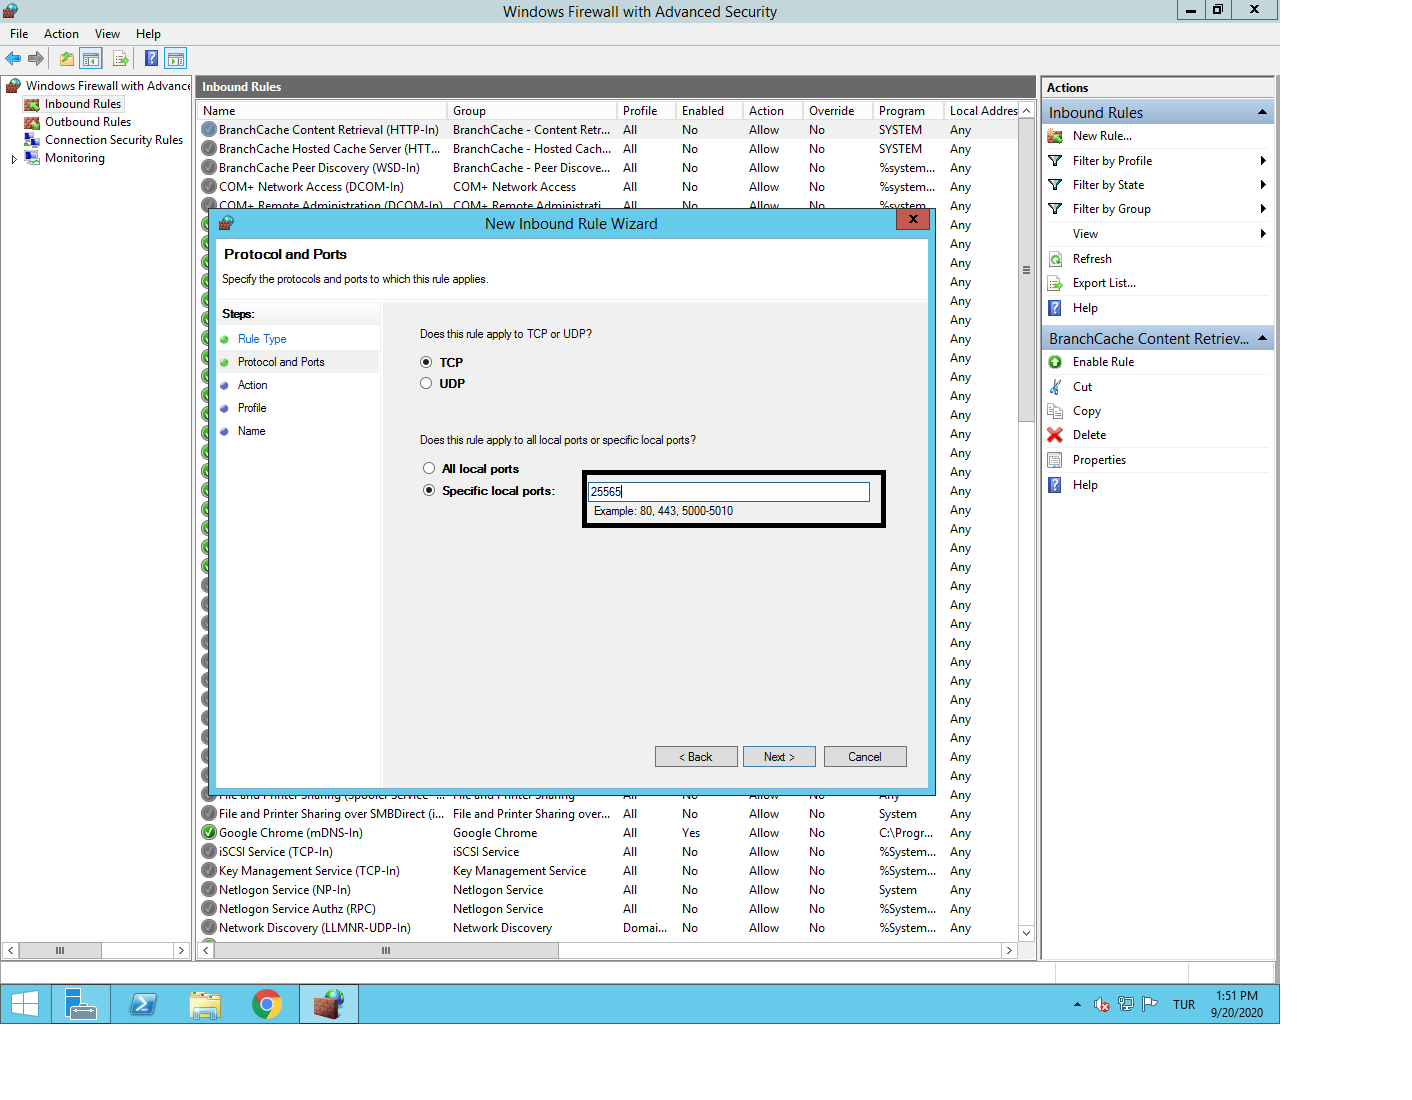Expand the Filter by Group submenu arrow
The height and width of the screenshot is (1100, 1412).
coord(1263,209)
